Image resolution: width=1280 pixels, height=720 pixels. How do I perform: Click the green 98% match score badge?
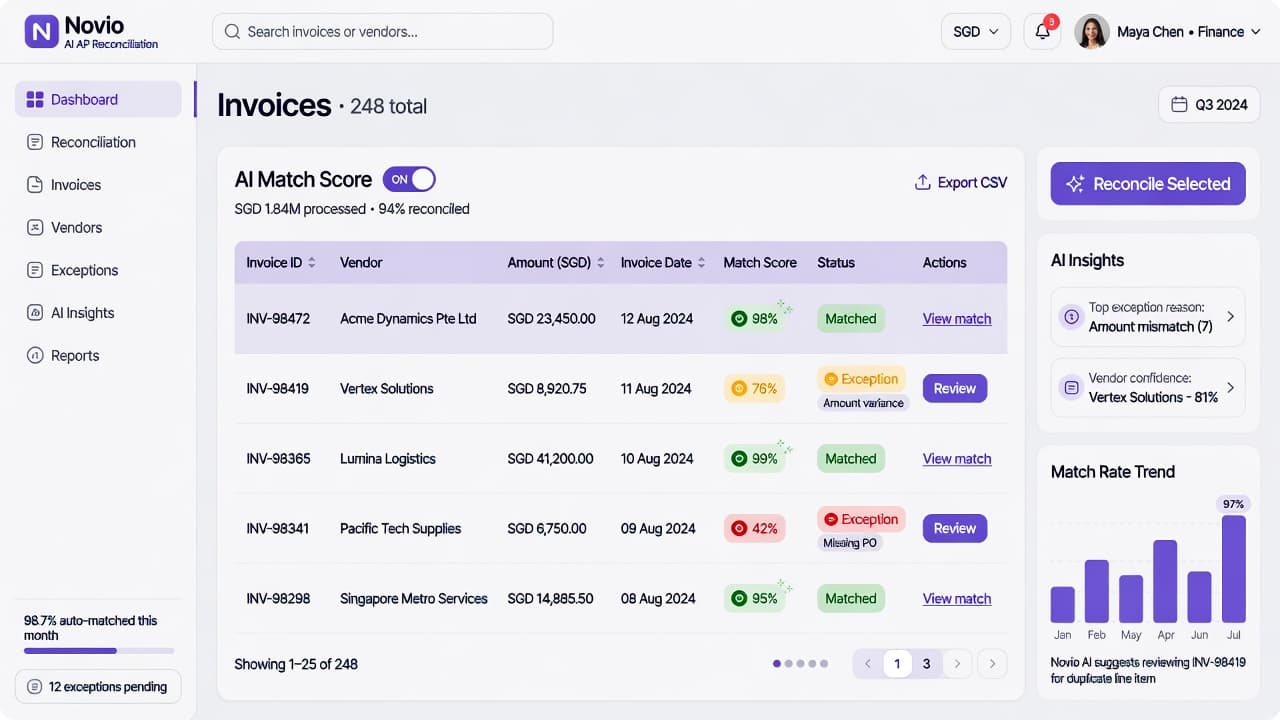click(x=755, y=319)
